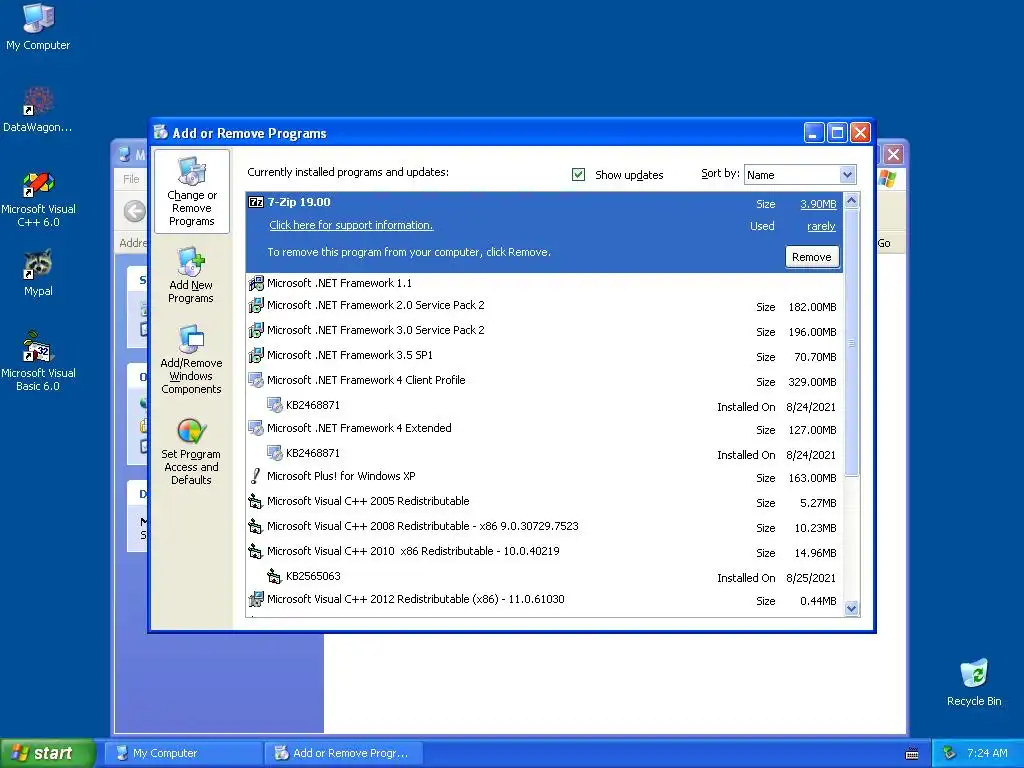Click the Microsoft Plus! for Windows XP icon

pos(256,476)
